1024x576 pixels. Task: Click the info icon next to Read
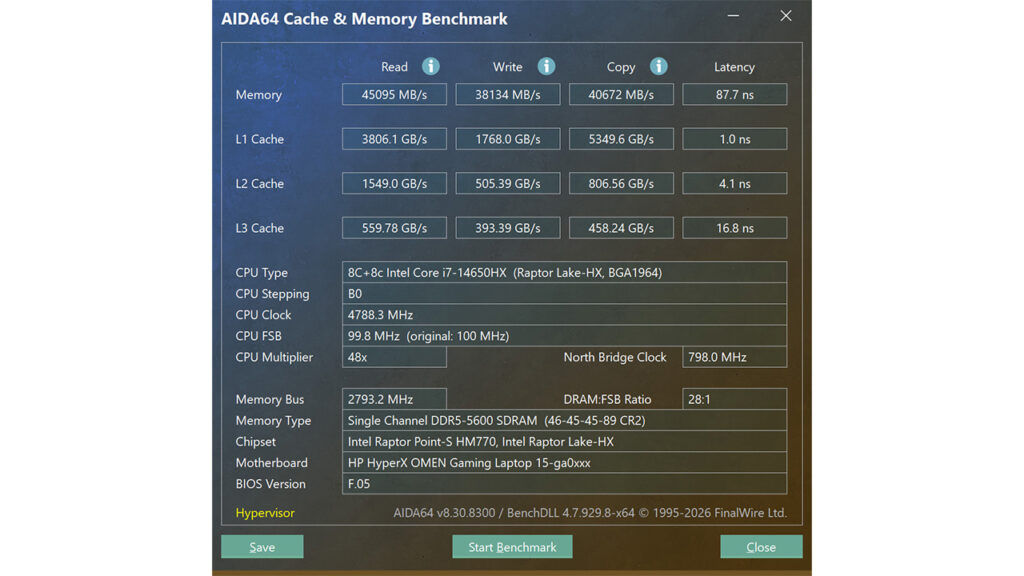pyautogui.click(x=430, y=66)
